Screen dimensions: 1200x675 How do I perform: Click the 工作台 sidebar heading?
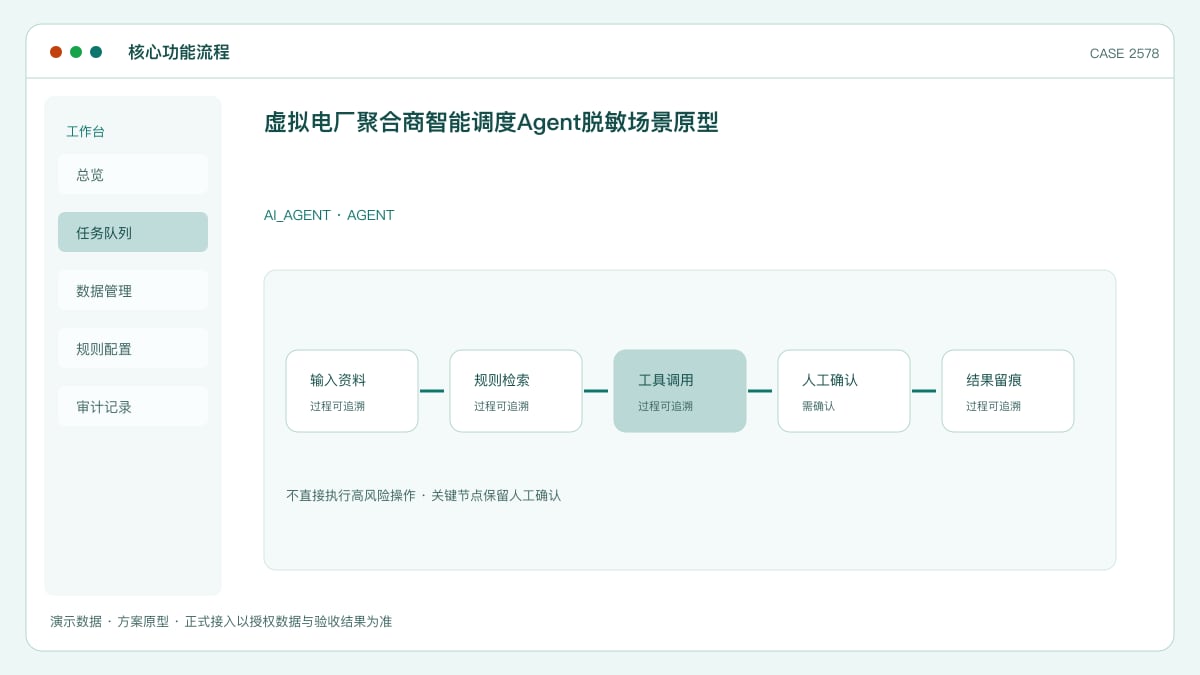click(85, 131)
